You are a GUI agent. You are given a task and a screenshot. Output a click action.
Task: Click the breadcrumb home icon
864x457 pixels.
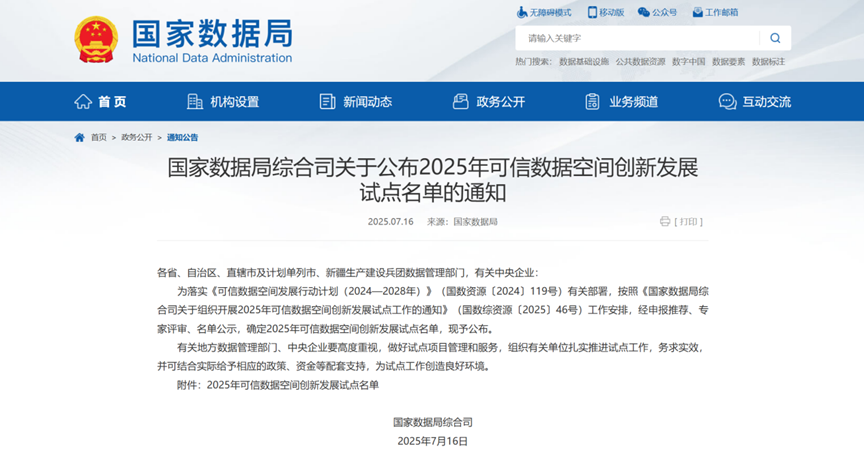79,137
